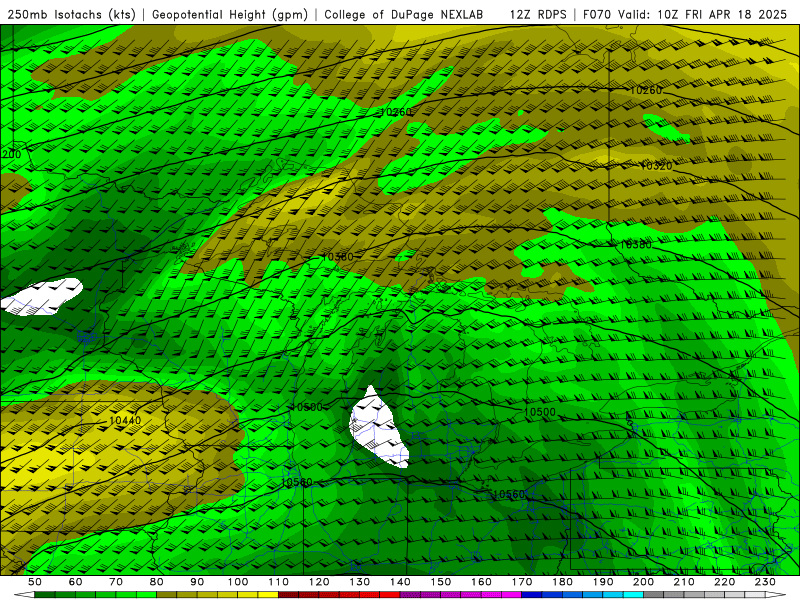Select the "Geopotential Height (gpm)" header label
This screenshot has width=800, height=600.
click(230, 15)
